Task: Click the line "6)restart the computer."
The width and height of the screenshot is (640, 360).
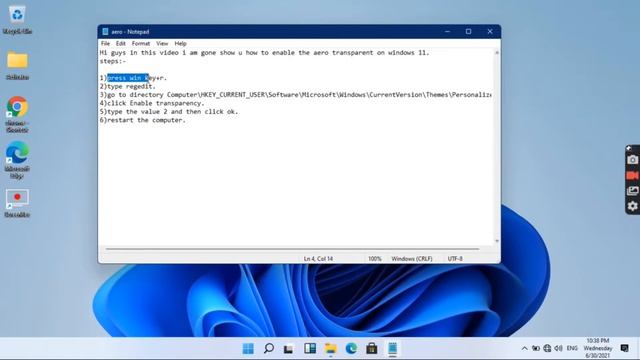Action: point(142,120)
